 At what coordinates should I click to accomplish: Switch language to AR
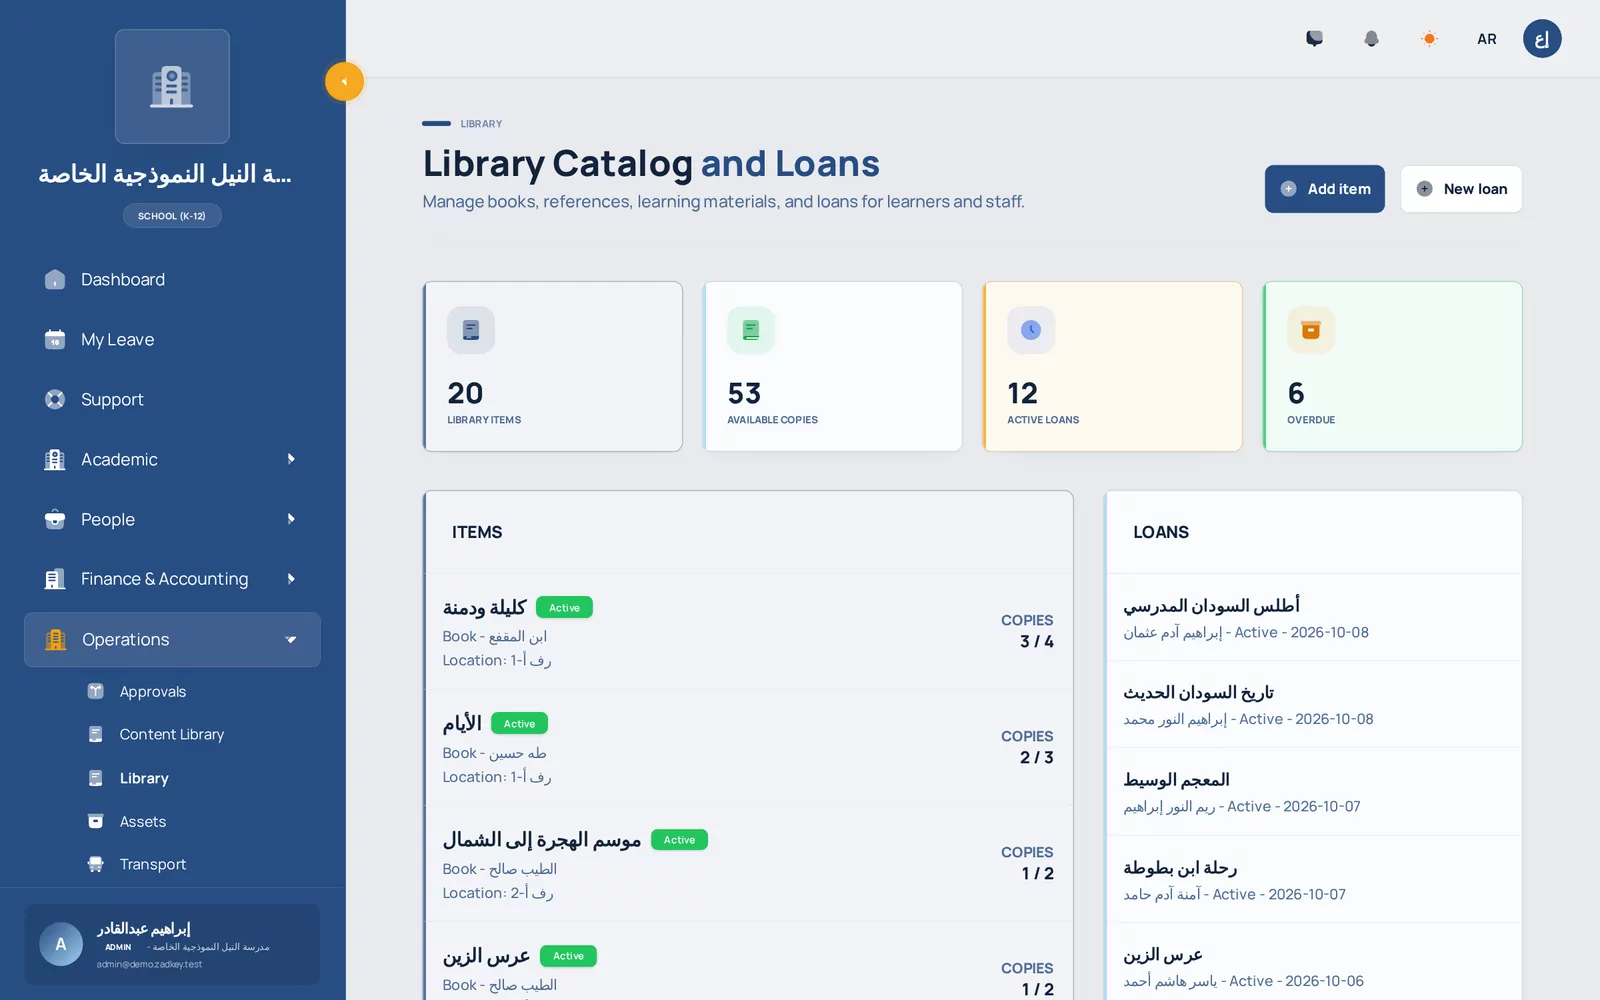tap(1486, 39)
